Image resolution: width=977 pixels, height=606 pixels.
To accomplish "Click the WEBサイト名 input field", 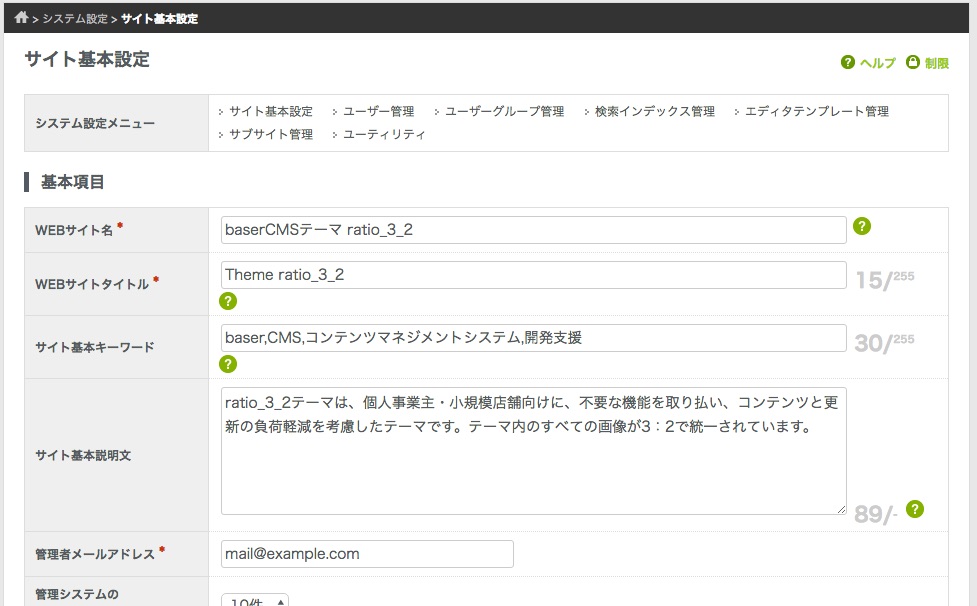I will 533,230.
